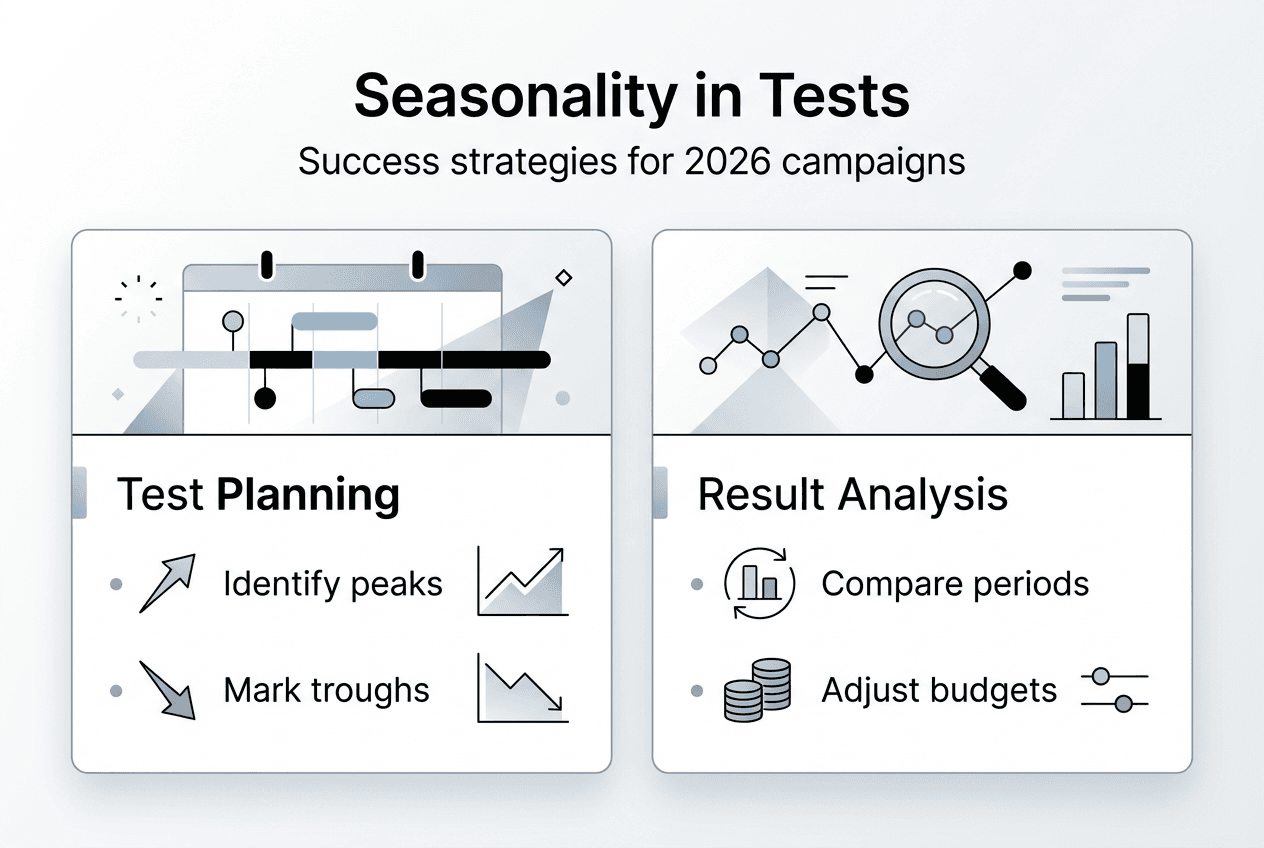The image size is (1264, 848).
Task: Click the subtitle about 2026 campaigns
Action: point(632,160)
